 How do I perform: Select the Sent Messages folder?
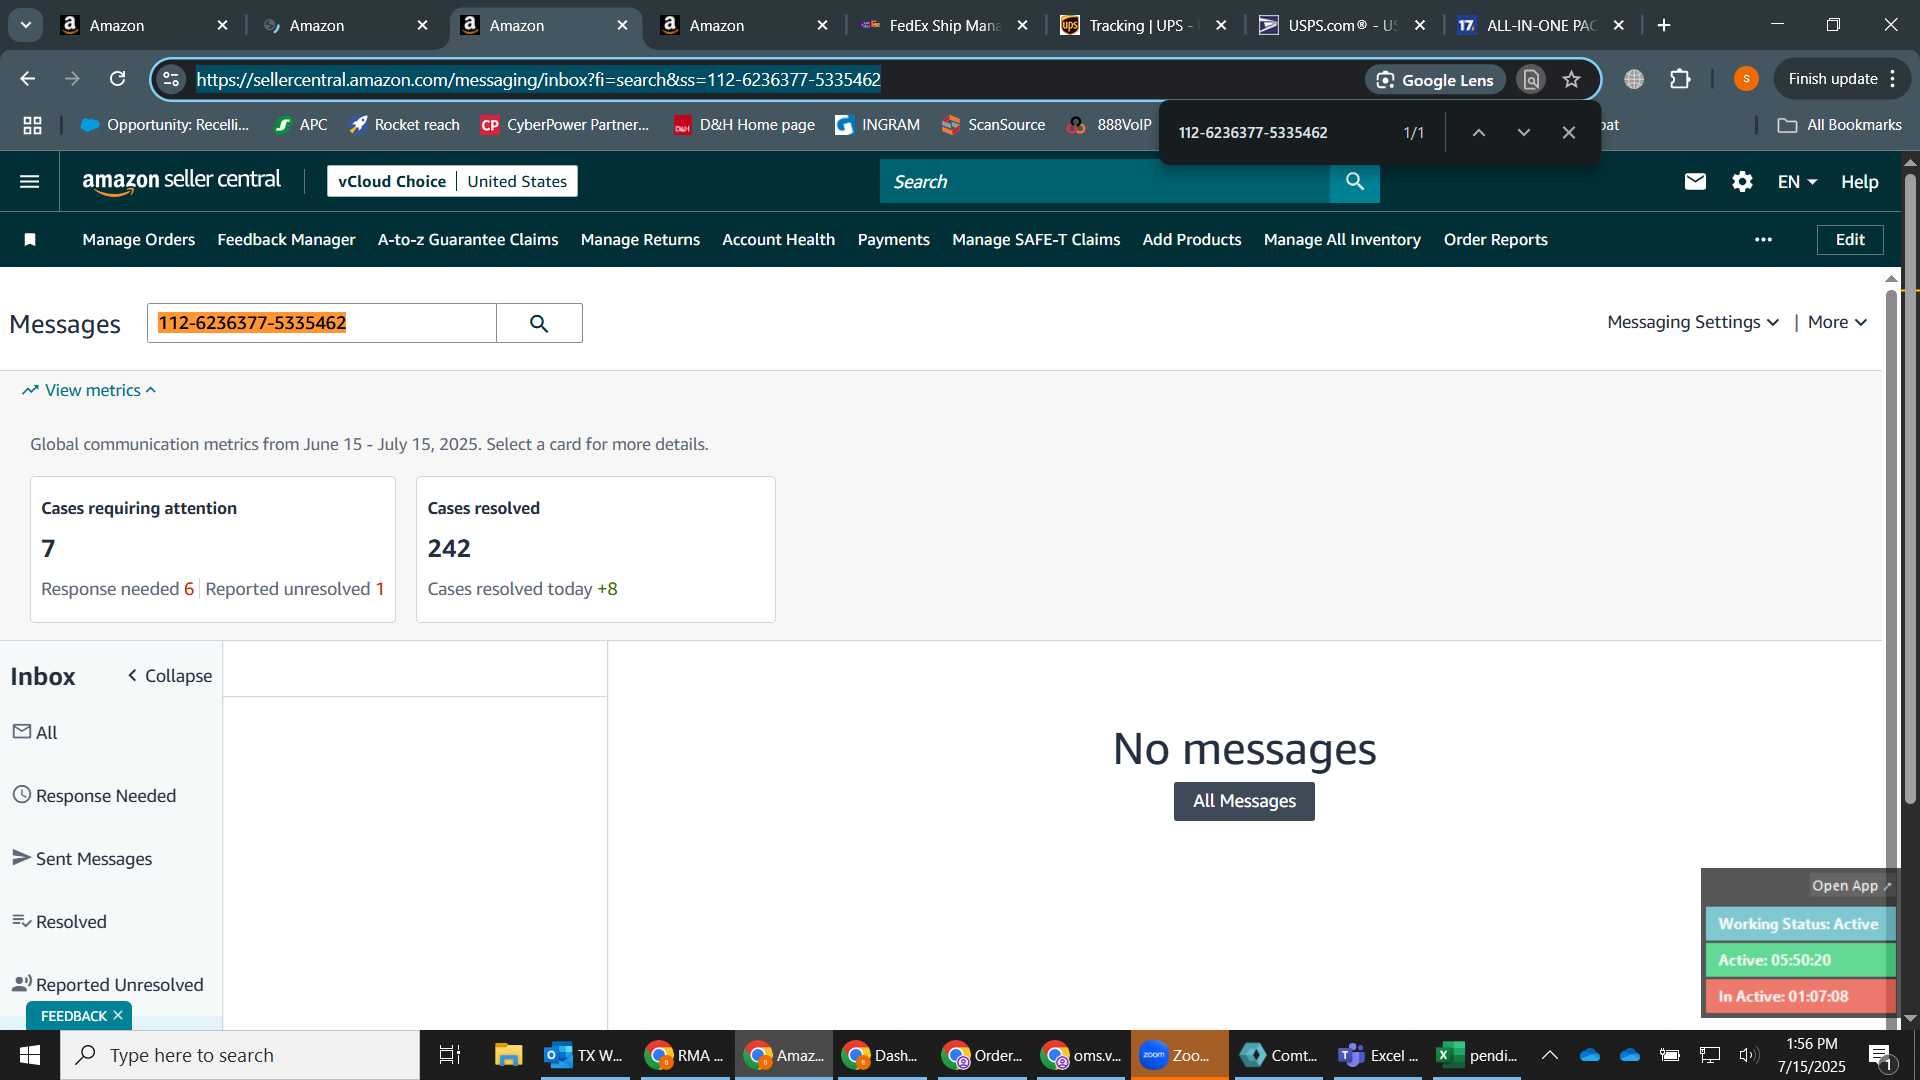coord(82,858)
